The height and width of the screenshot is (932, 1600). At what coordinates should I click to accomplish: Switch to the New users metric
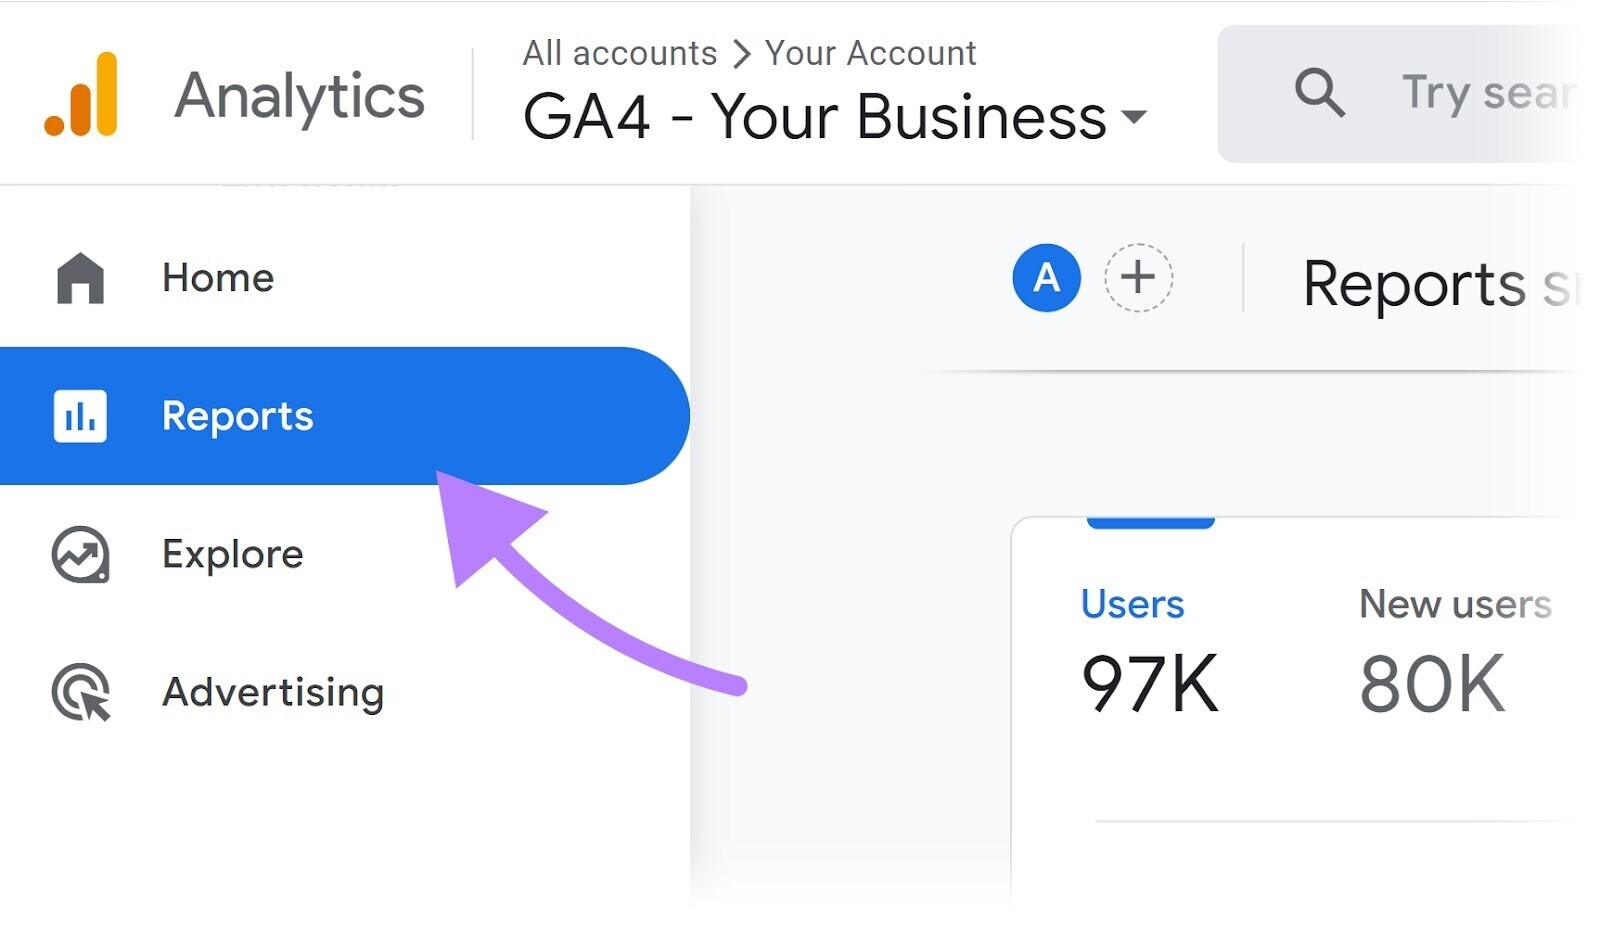[1455, 603]
